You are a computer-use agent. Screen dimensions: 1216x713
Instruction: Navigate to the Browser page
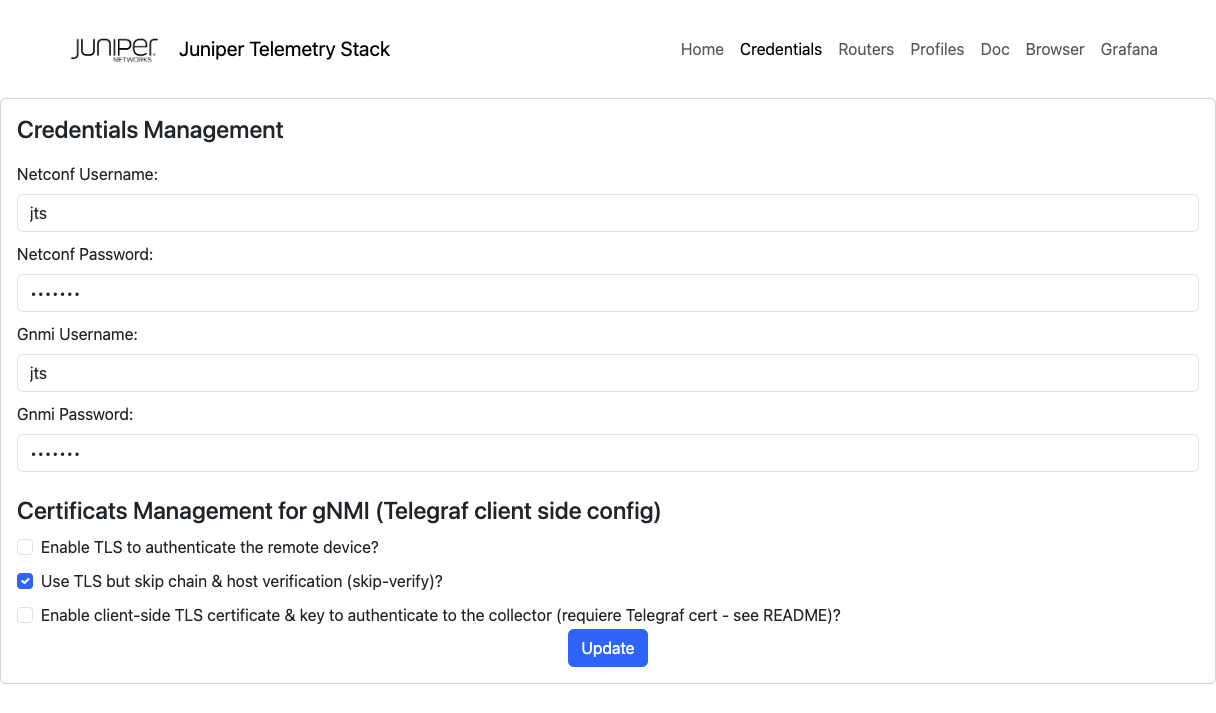coord(1055,49)
